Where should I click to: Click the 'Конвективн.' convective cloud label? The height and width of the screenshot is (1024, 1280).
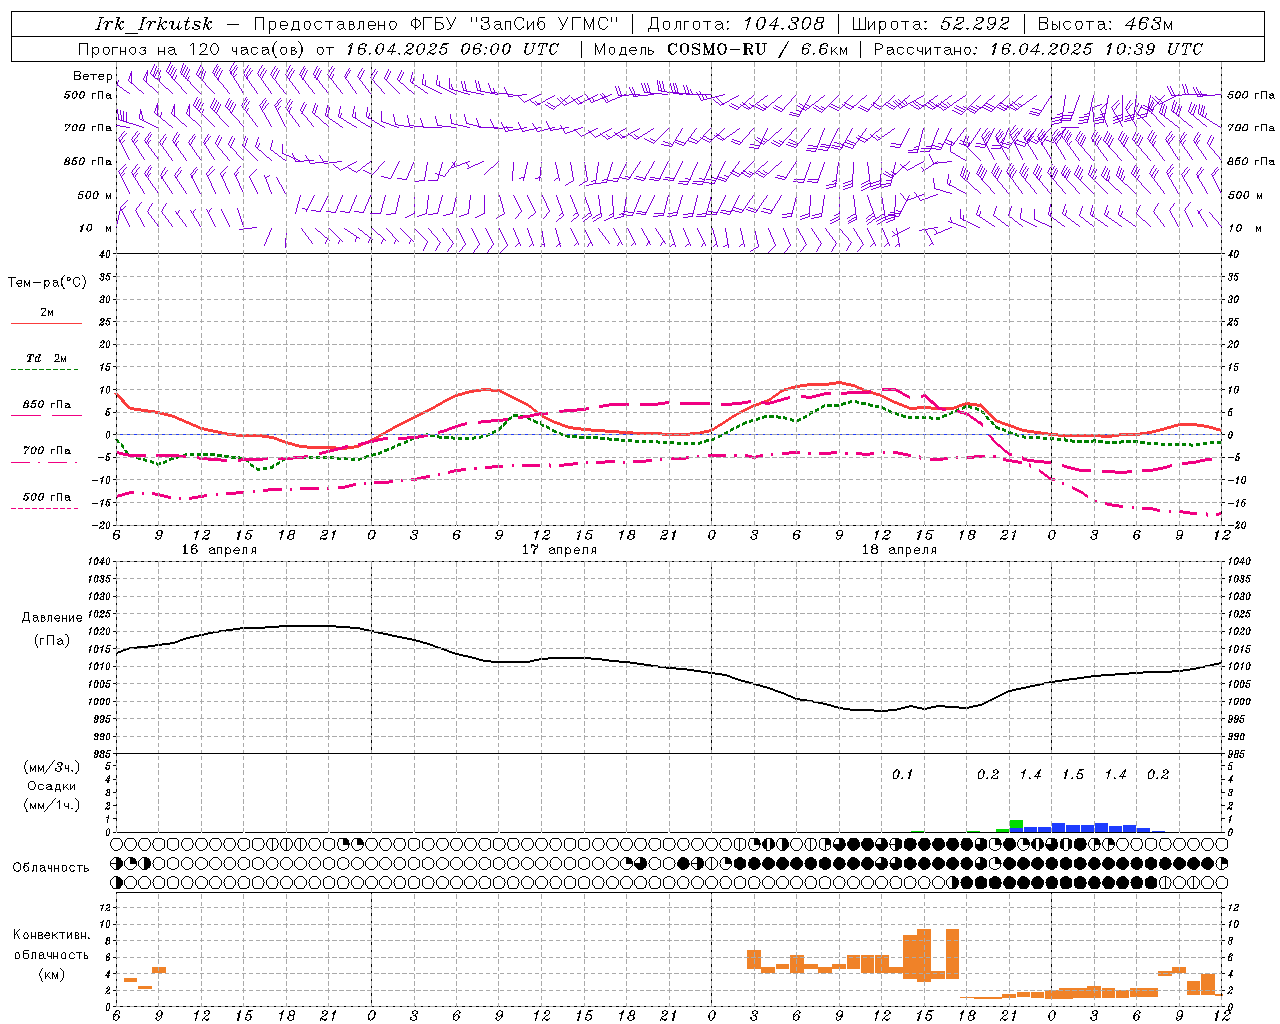(52, 935)
